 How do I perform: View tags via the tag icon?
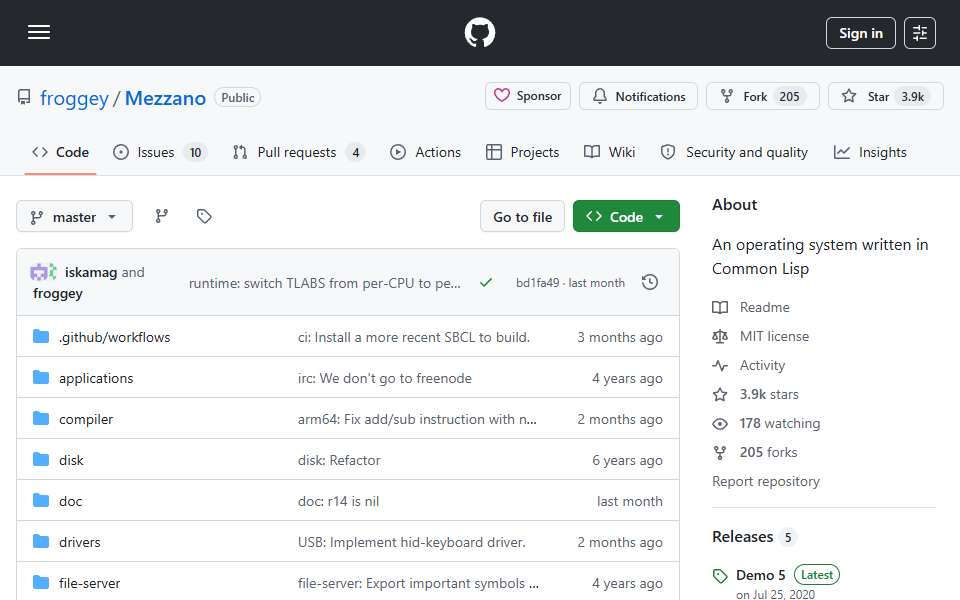pos(204,216)
